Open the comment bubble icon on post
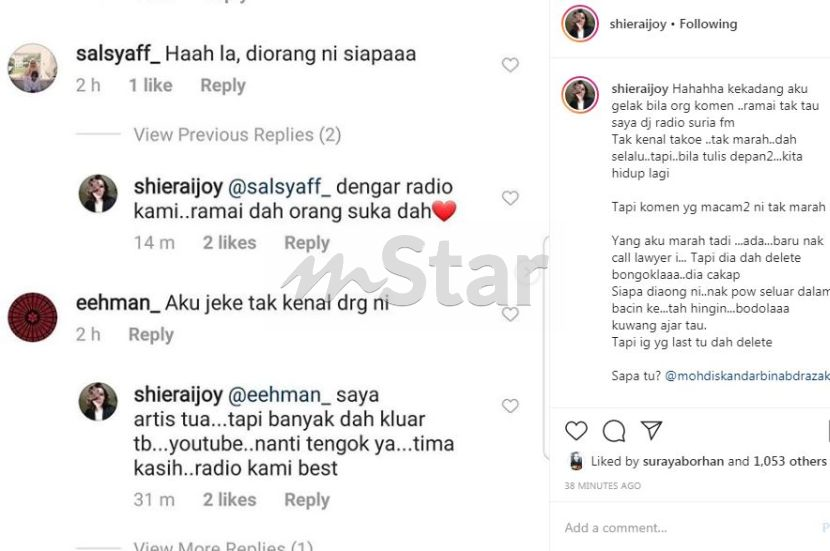 tap(614, 431)
